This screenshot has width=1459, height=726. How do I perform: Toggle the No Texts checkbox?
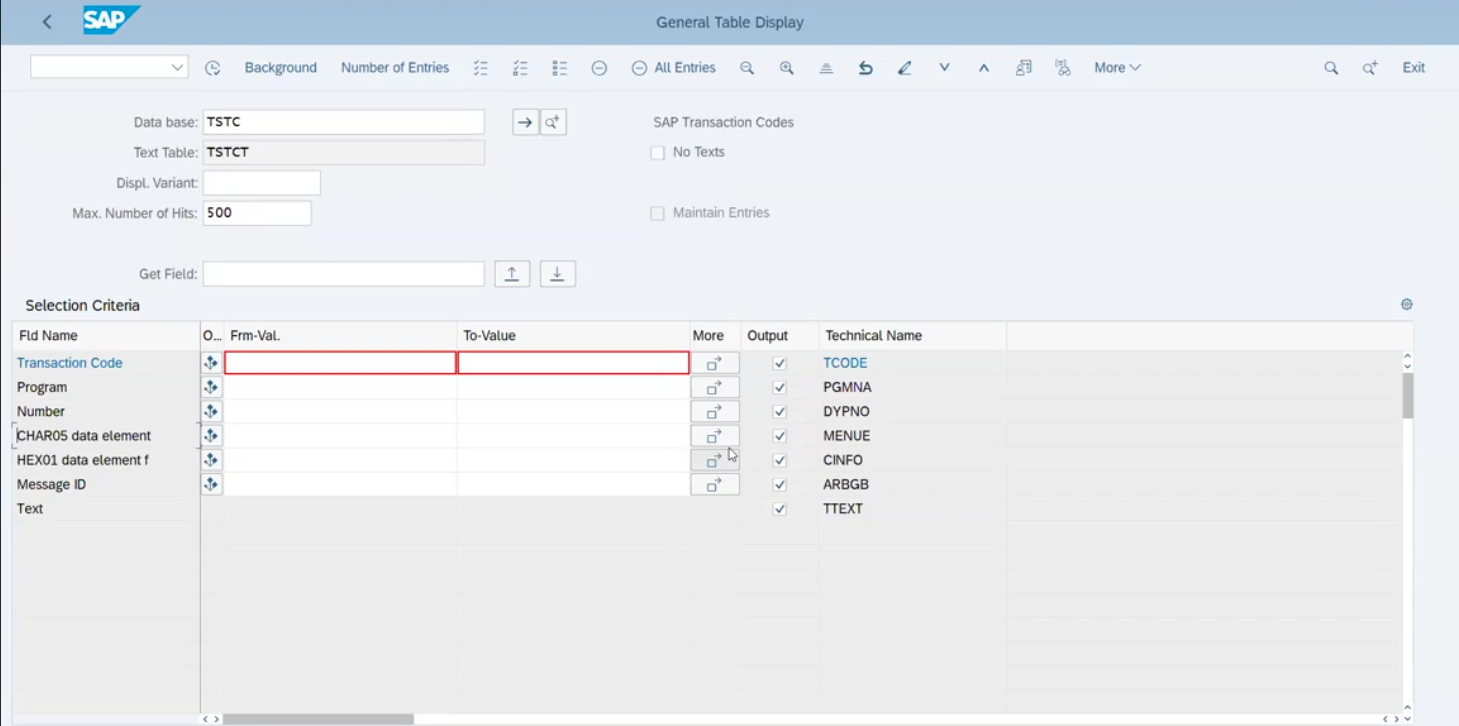tap(657, 153)
